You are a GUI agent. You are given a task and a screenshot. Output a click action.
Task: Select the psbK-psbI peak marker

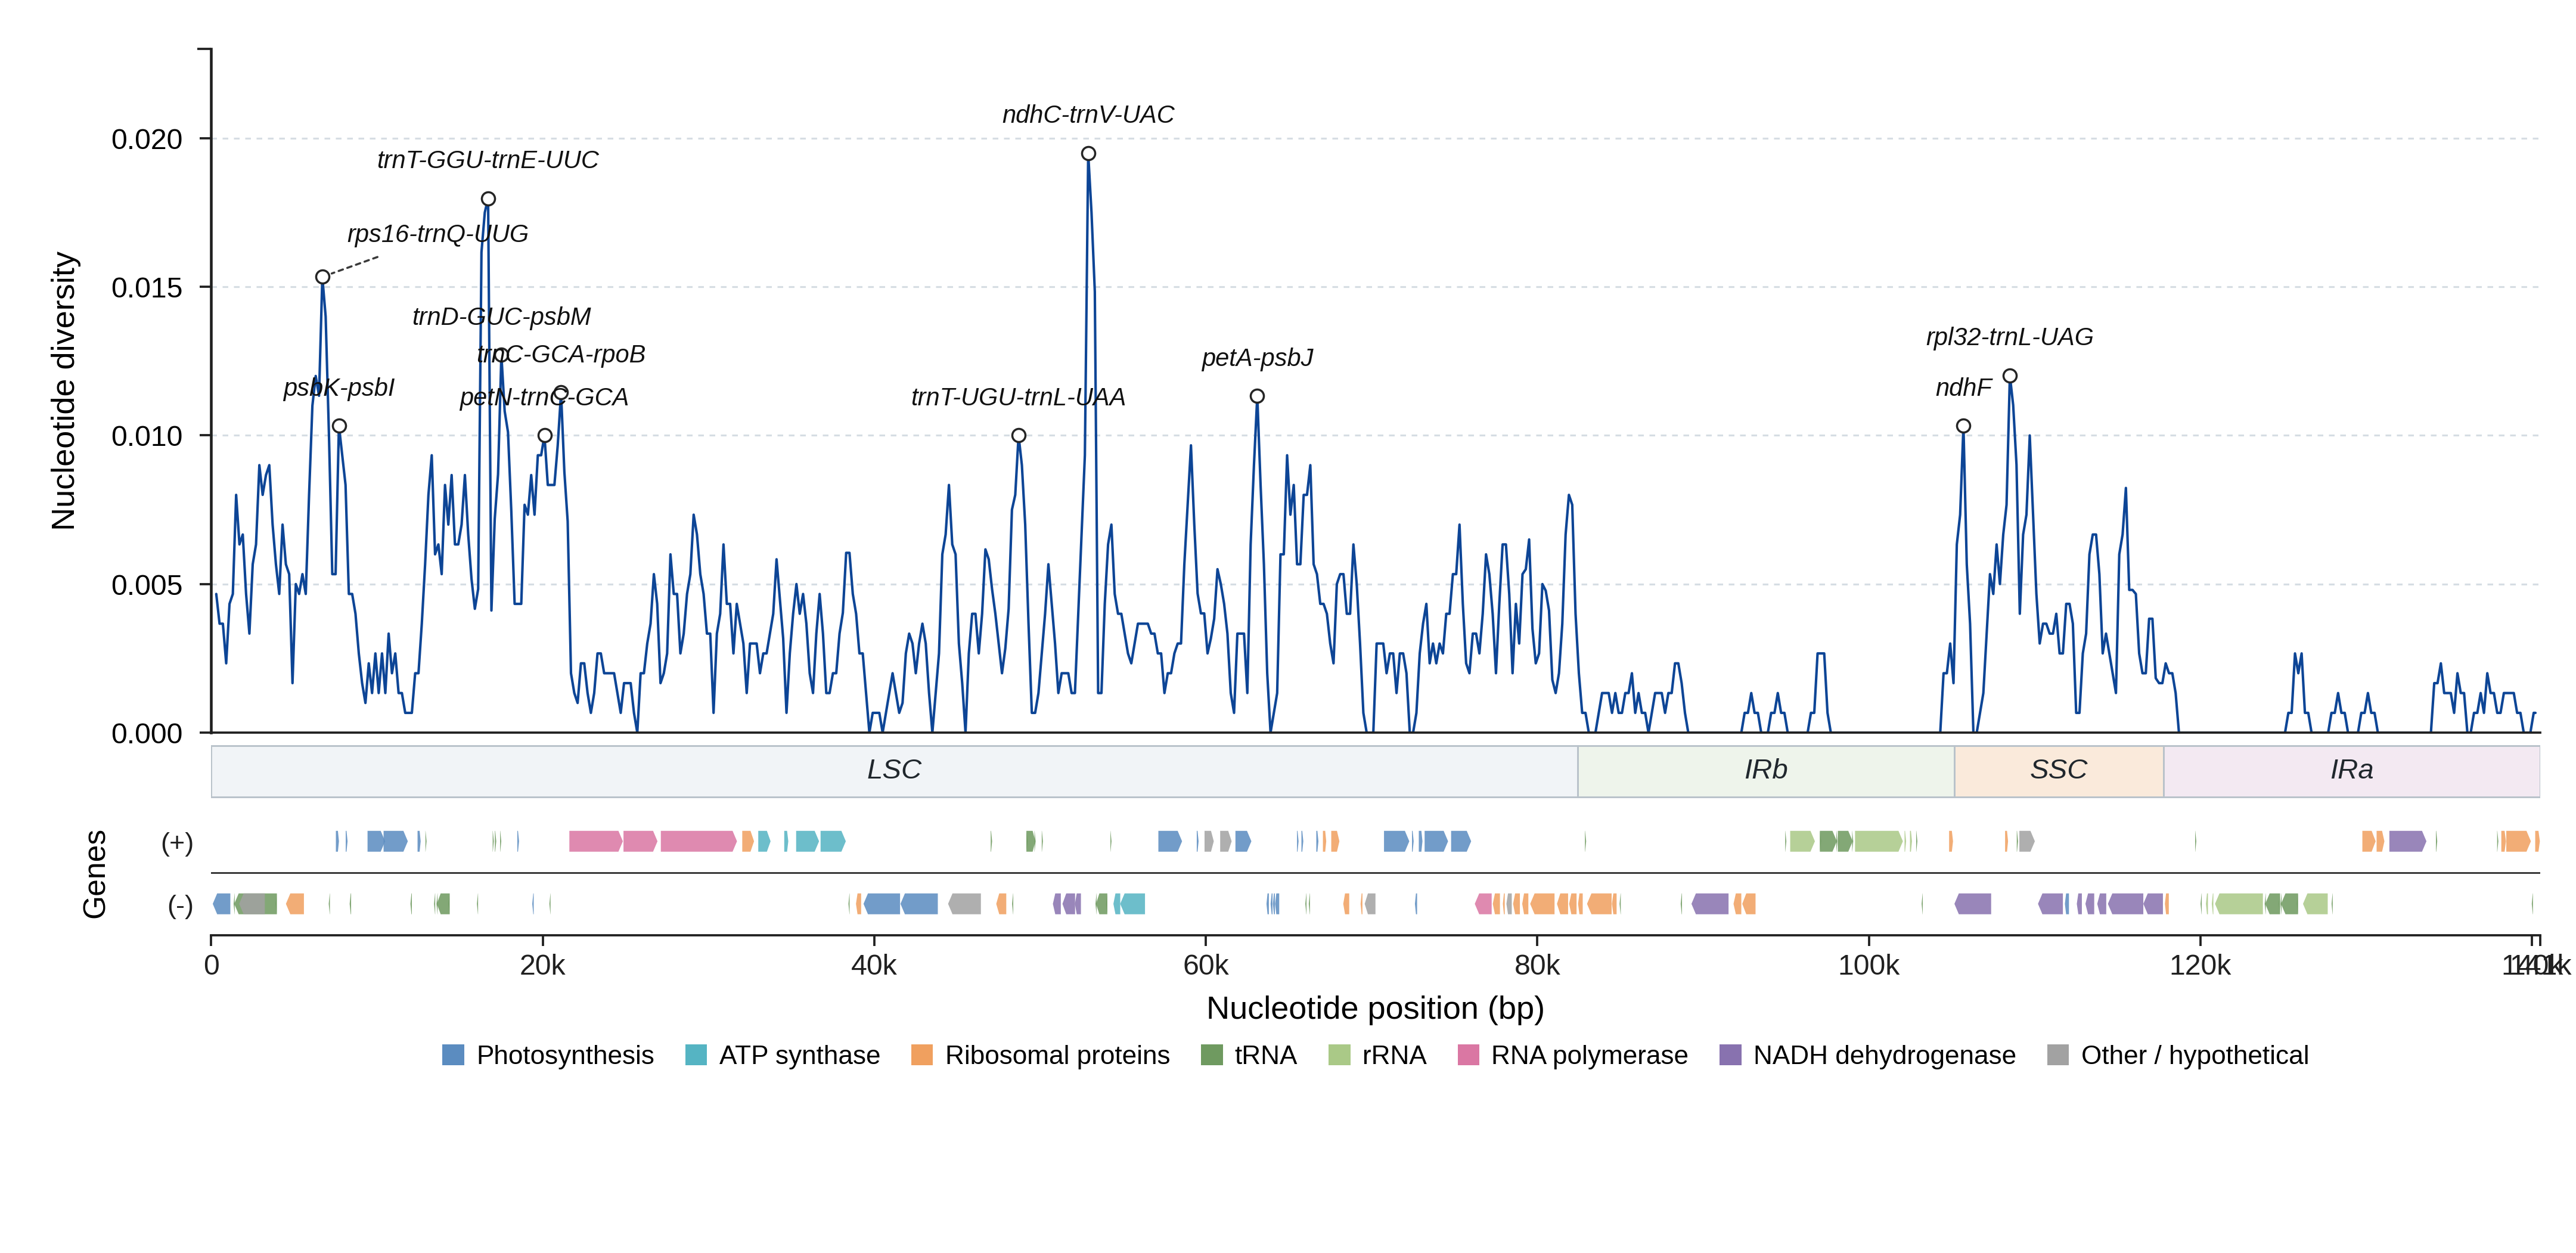[340, 426]
